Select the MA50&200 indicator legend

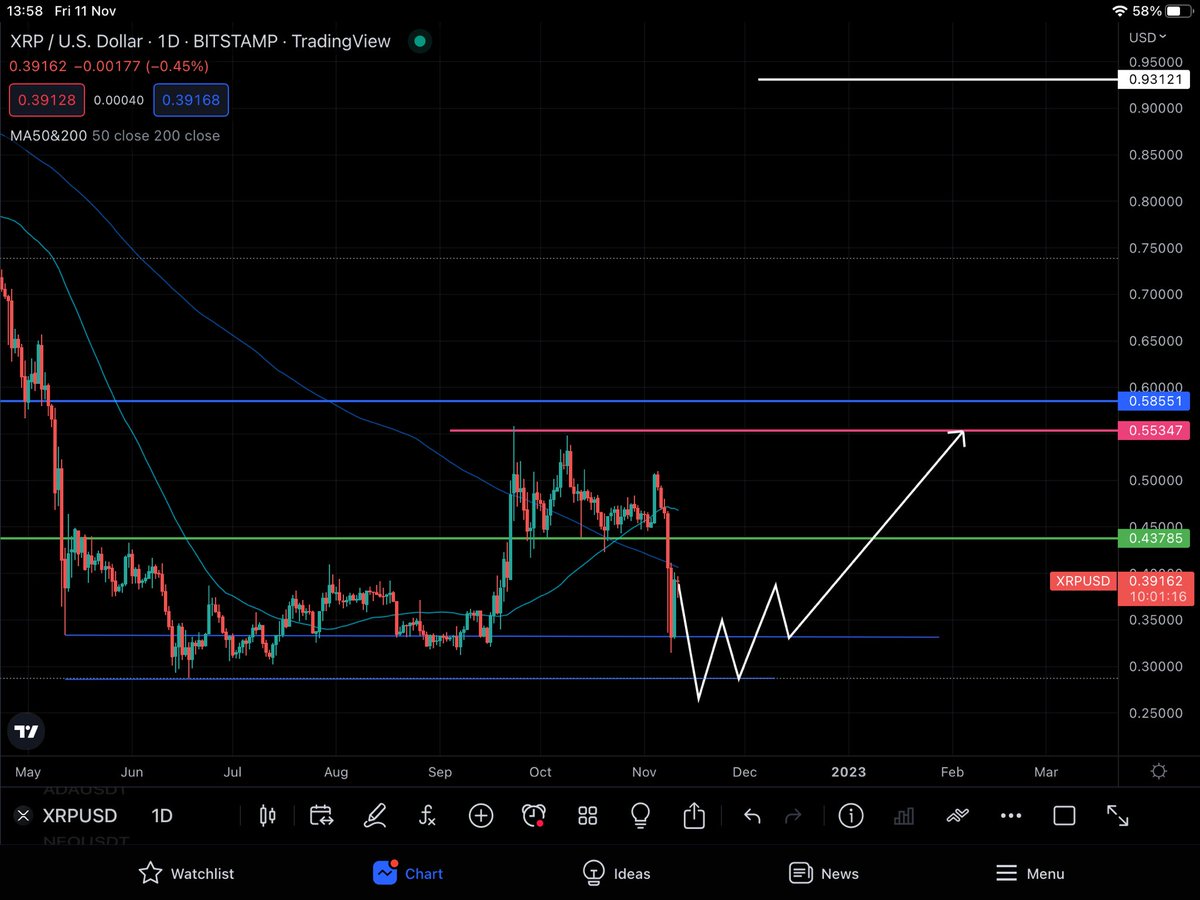click(x=115, y=135)
